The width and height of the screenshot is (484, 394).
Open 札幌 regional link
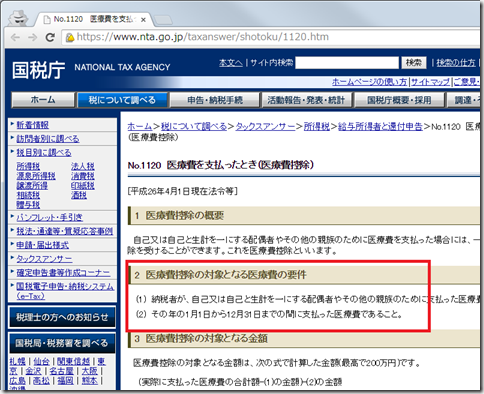[x=17, y=362]
